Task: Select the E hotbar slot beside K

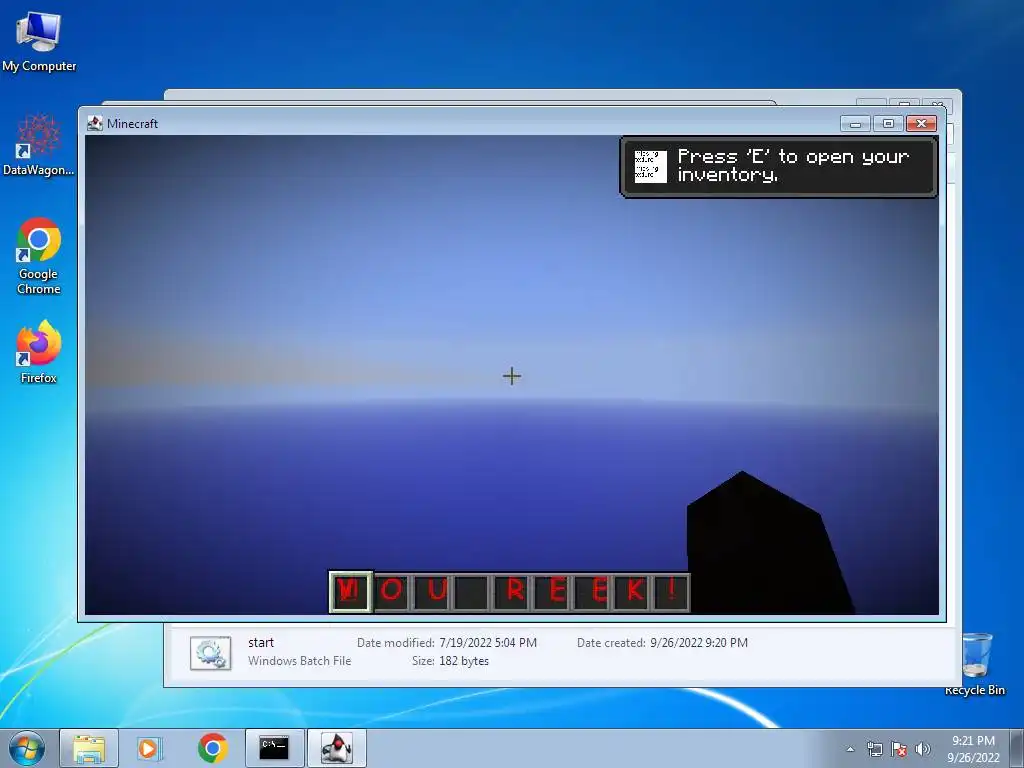Action: click(592, 592)
